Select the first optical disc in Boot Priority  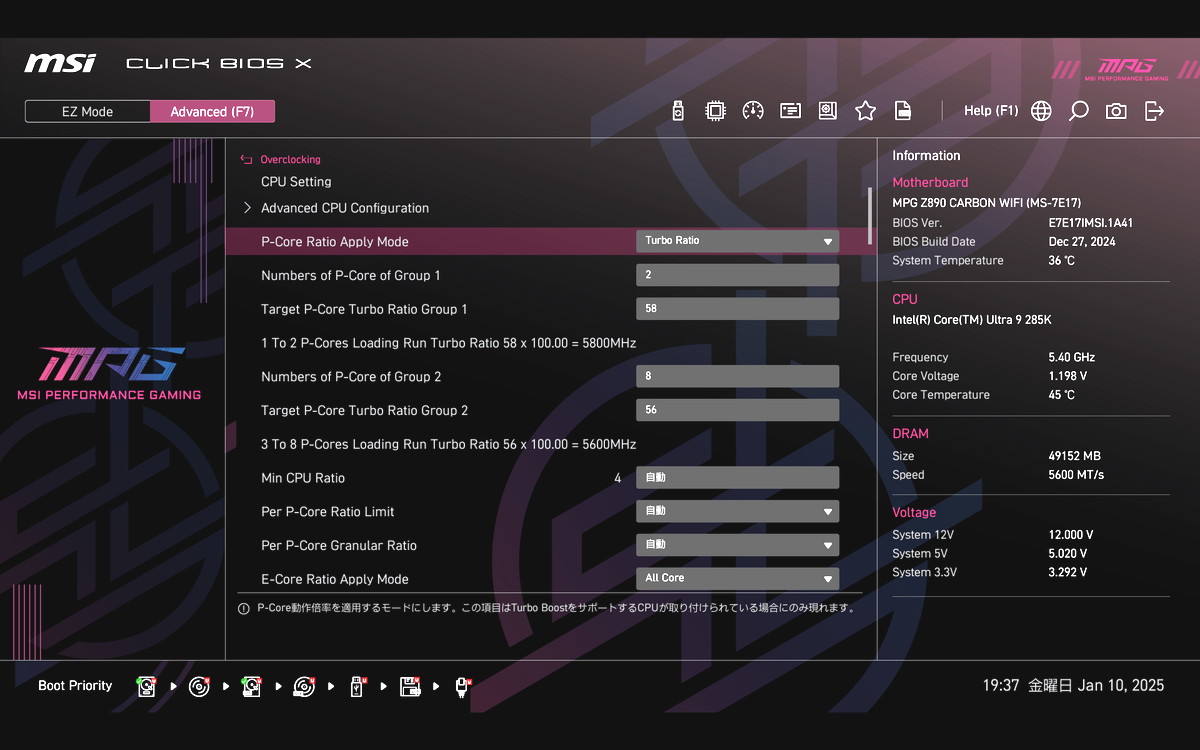tap(199, 686)
